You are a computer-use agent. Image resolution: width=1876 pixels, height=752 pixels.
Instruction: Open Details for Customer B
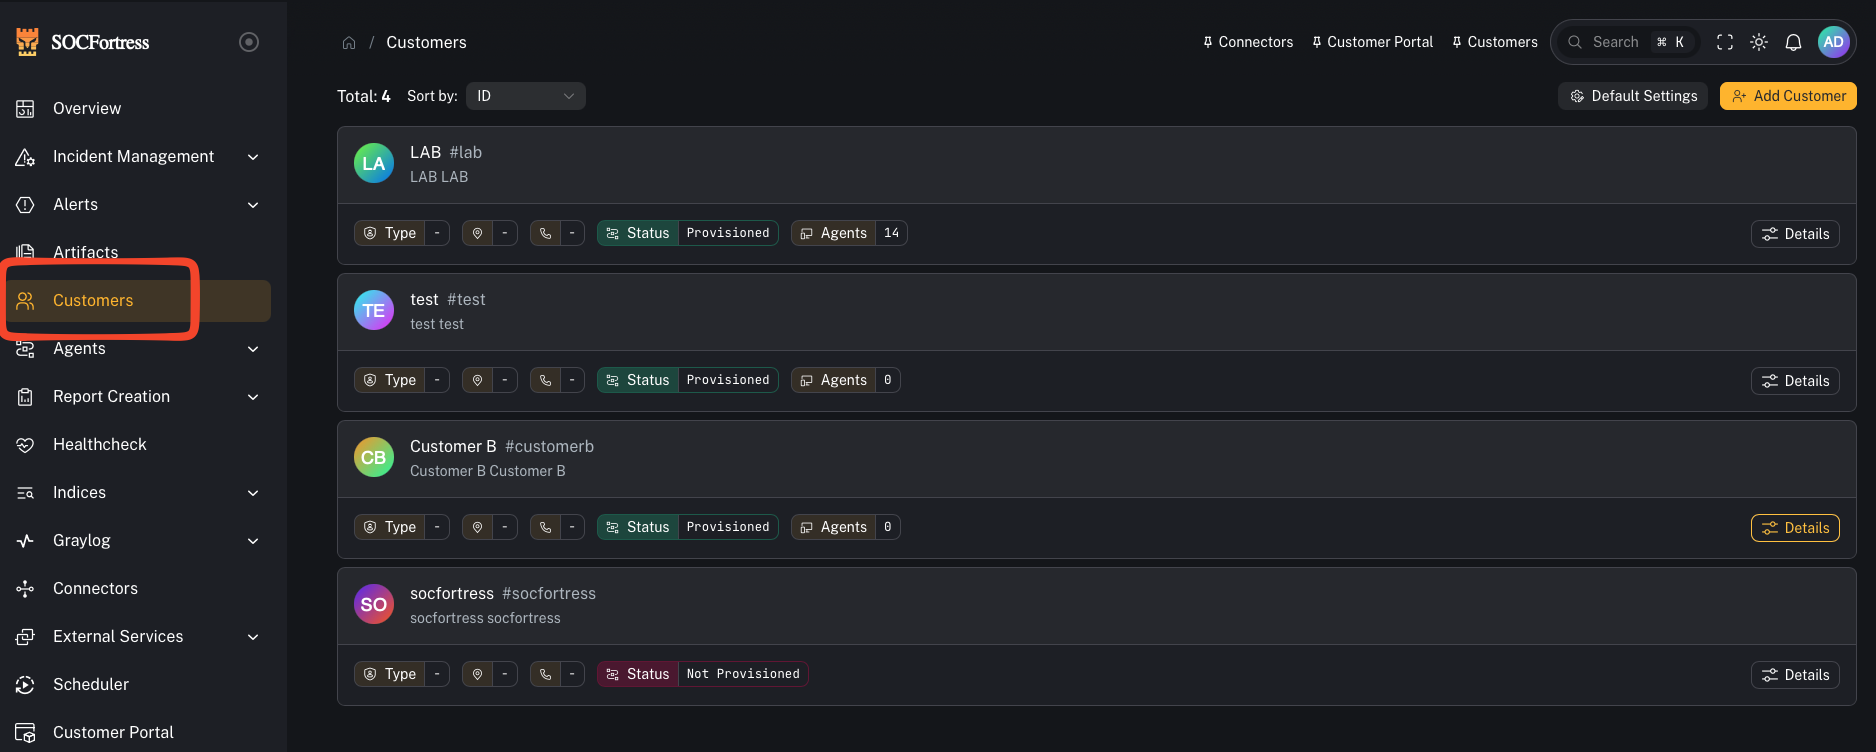(1795, 528)
